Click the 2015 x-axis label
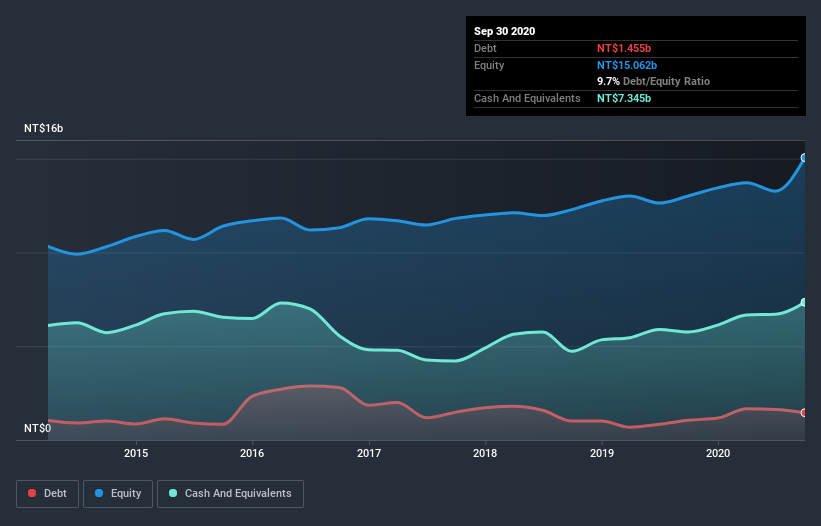This screenshot has width=821, height=526. (x=136, y=453)
